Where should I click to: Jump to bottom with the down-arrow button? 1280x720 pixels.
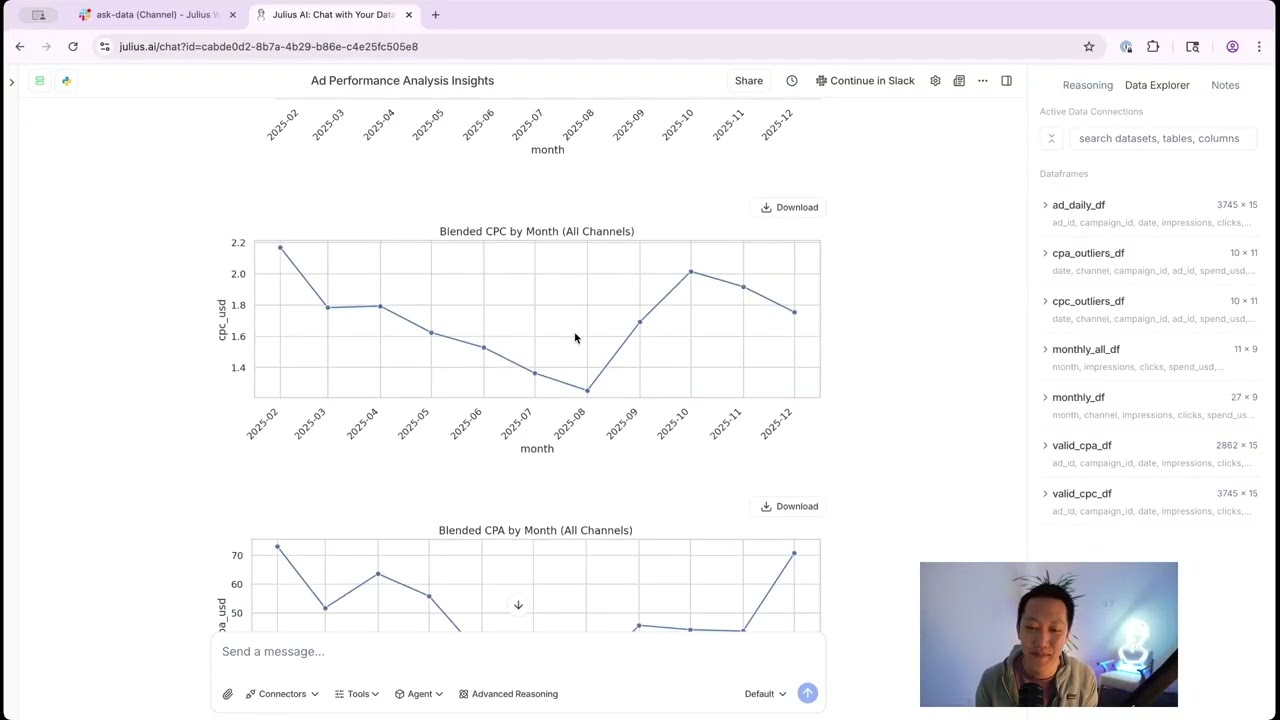coord(518,605)
